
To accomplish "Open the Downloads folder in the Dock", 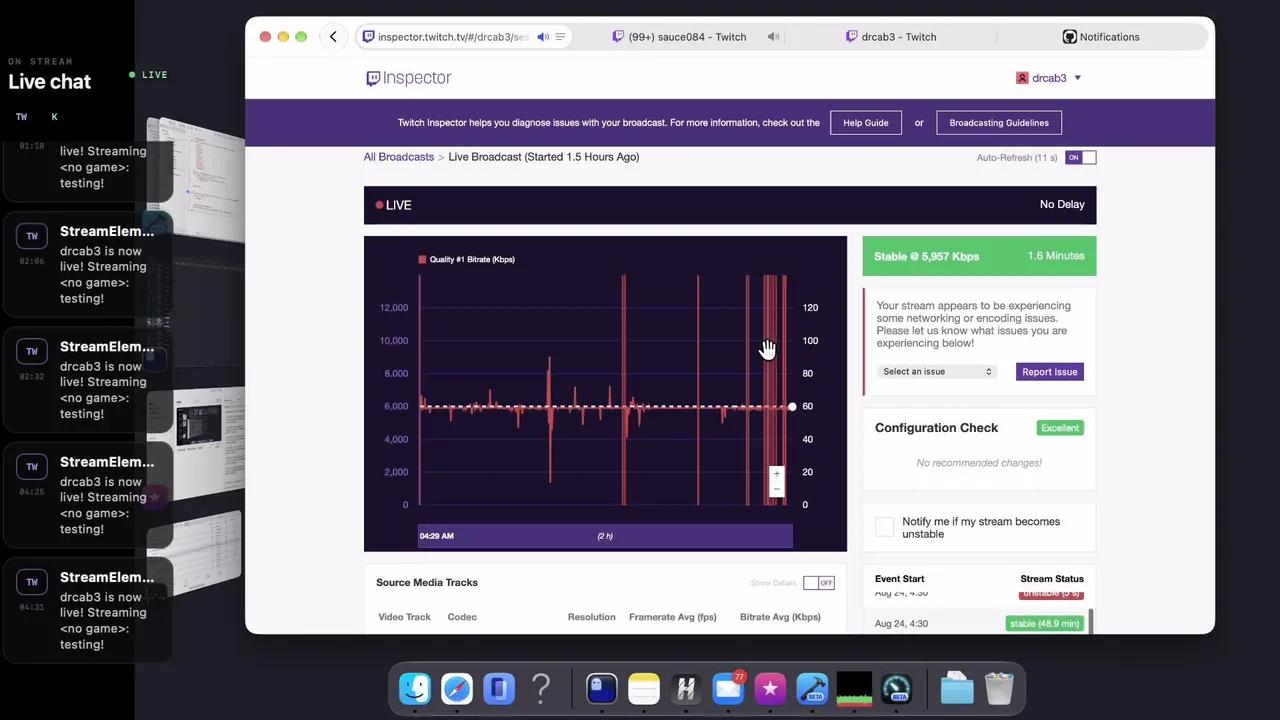I will (957, 688).
